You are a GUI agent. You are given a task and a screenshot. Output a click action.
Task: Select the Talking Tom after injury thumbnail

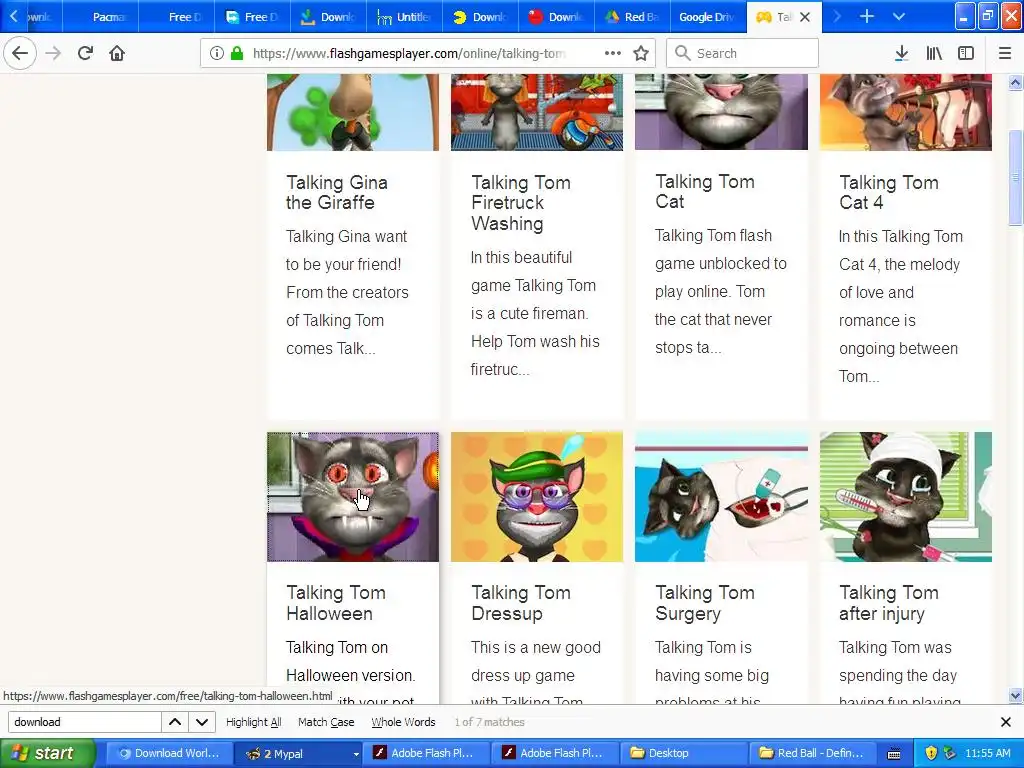click(906, 497)
